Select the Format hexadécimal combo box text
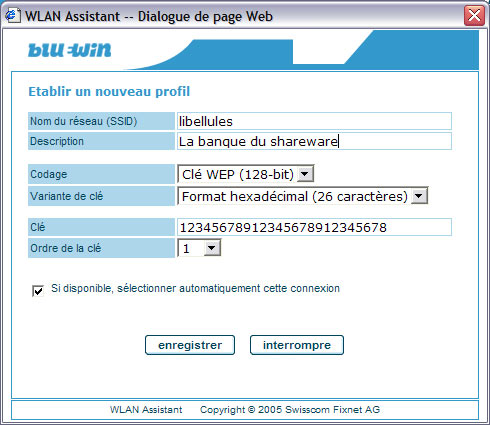Image resolution: width=490 pixels, height=425 pixels. [x=295, y=196]
